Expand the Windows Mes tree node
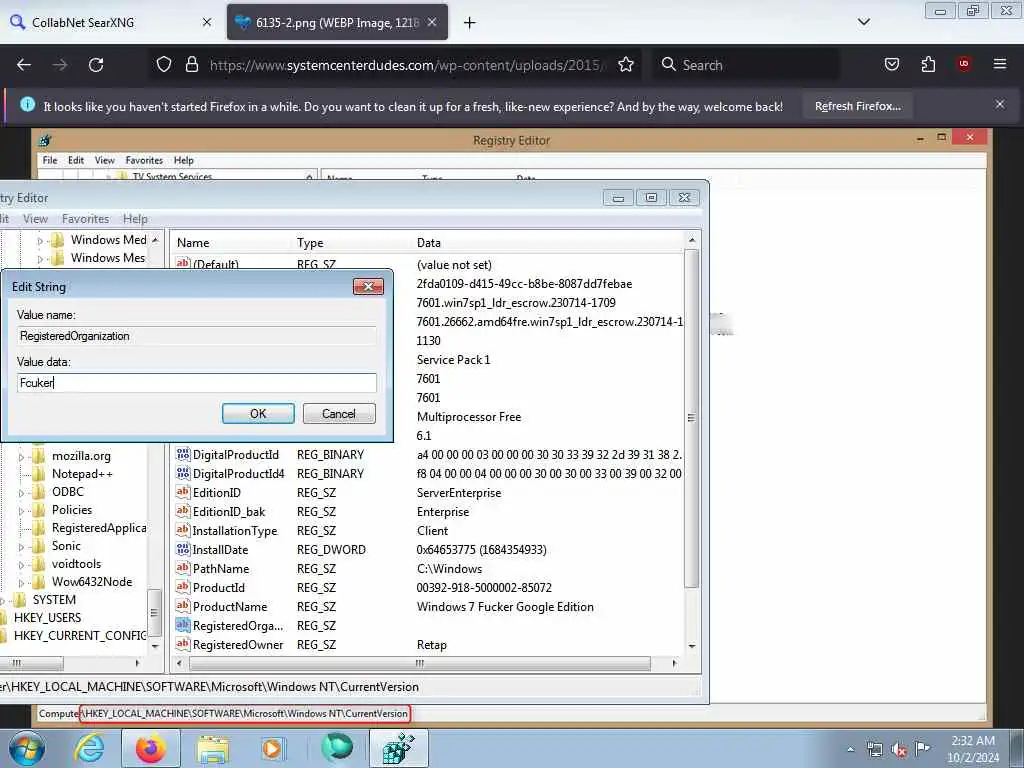This screenshot has height=768, width=1024. coord(40,259)
